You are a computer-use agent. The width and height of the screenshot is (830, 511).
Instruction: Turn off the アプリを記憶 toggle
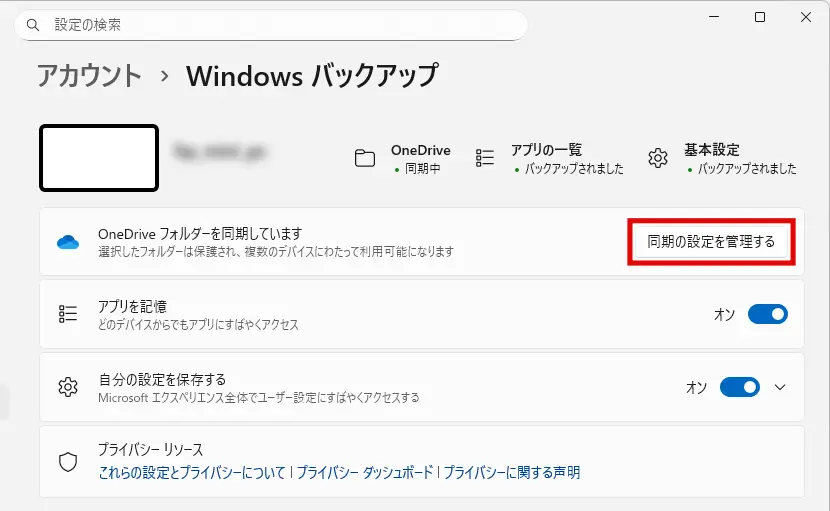coord(768,314)
